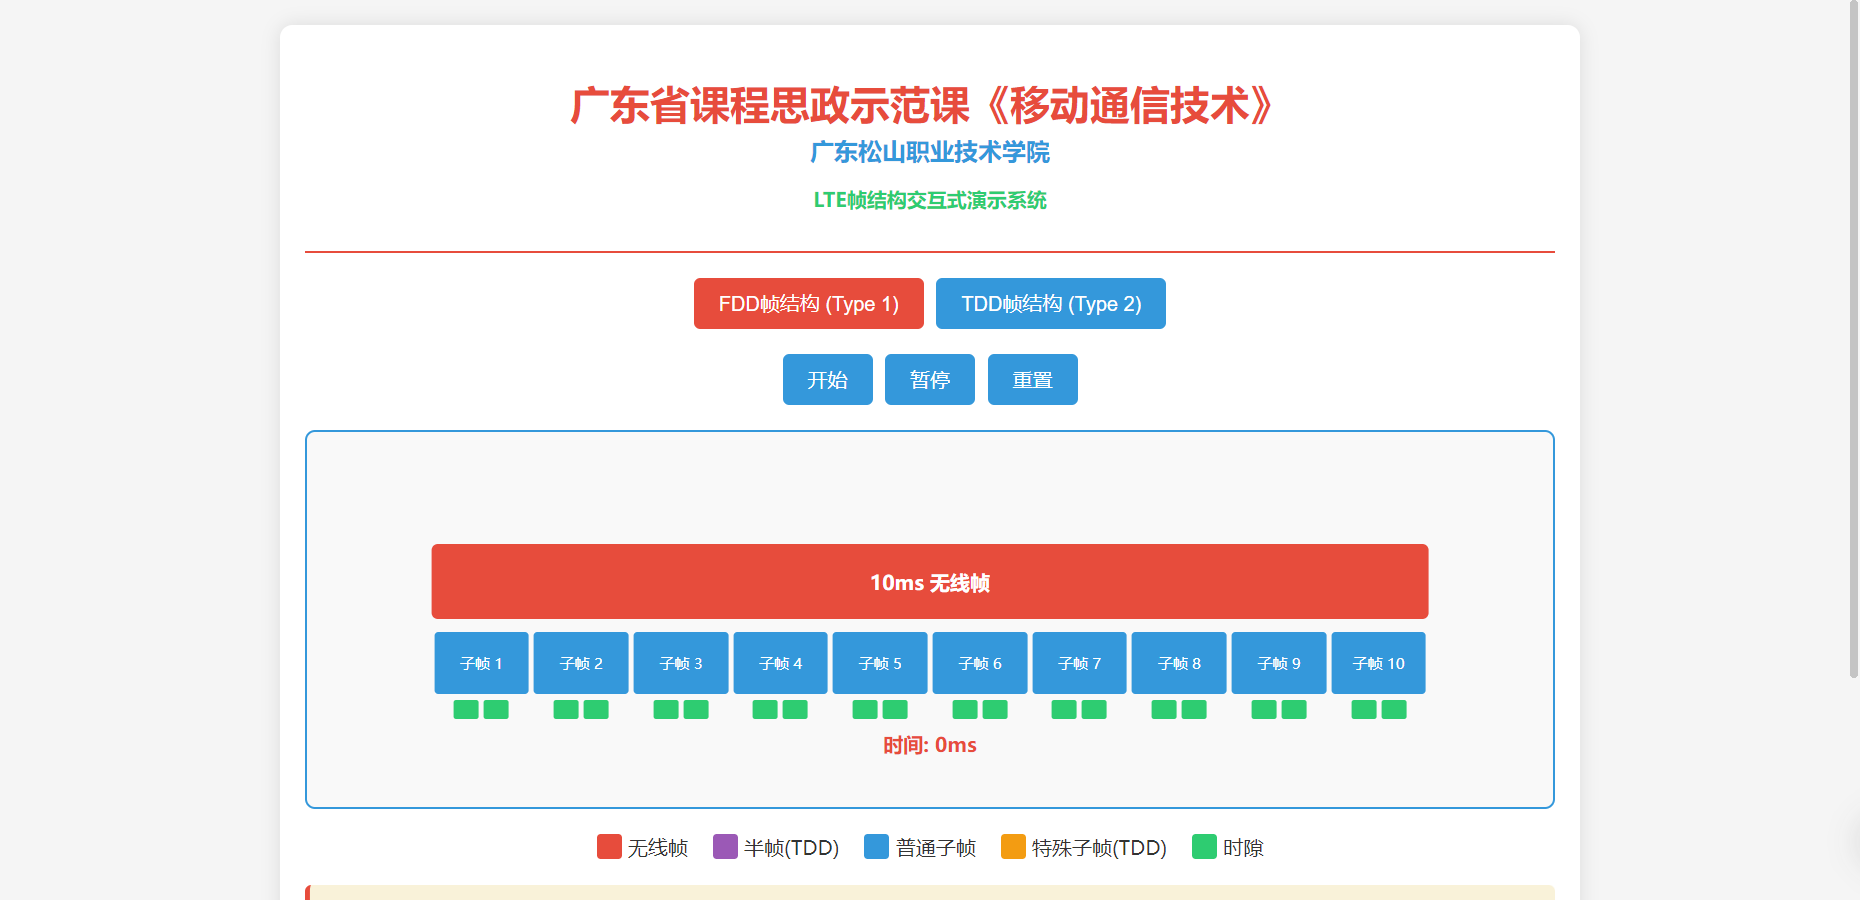
Task: Click the 重置 reset button
Action: pyautogui.click(x=1032, y=380)
